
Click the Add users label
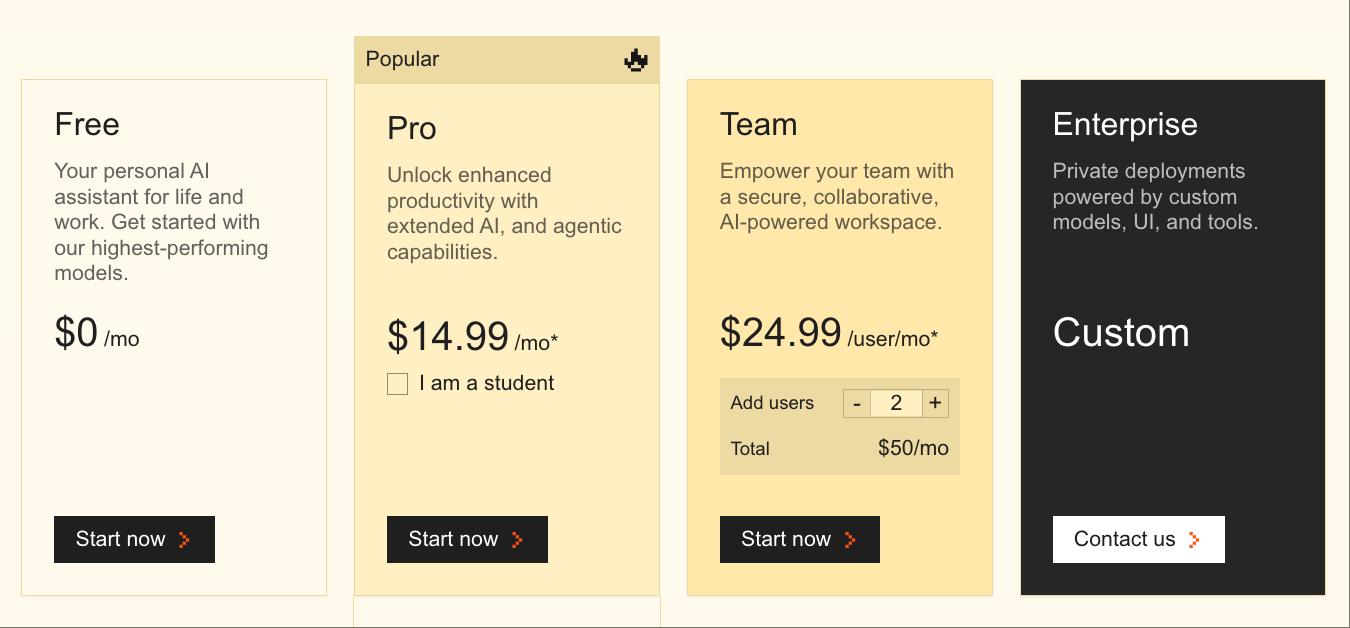pos(772,404)
